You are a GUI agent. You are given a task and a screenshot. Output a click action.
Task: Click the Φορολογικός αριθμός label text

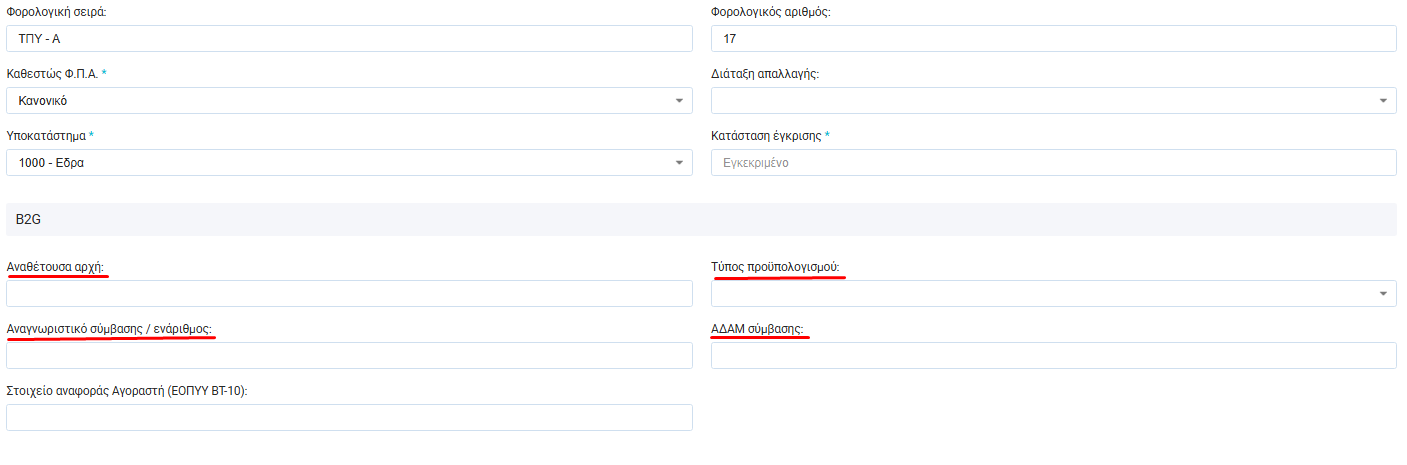[x=770, y=12]
